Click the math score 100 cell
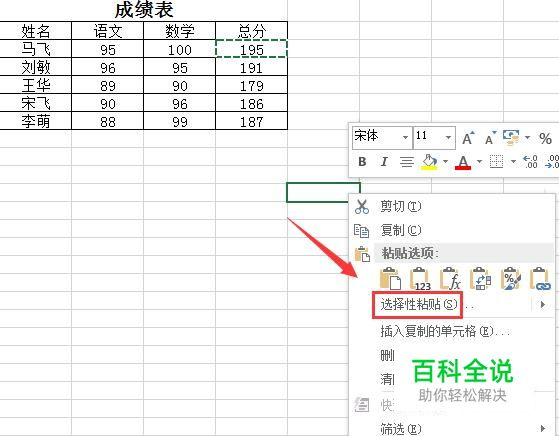 pyautogui.click(x=180, y=49)
